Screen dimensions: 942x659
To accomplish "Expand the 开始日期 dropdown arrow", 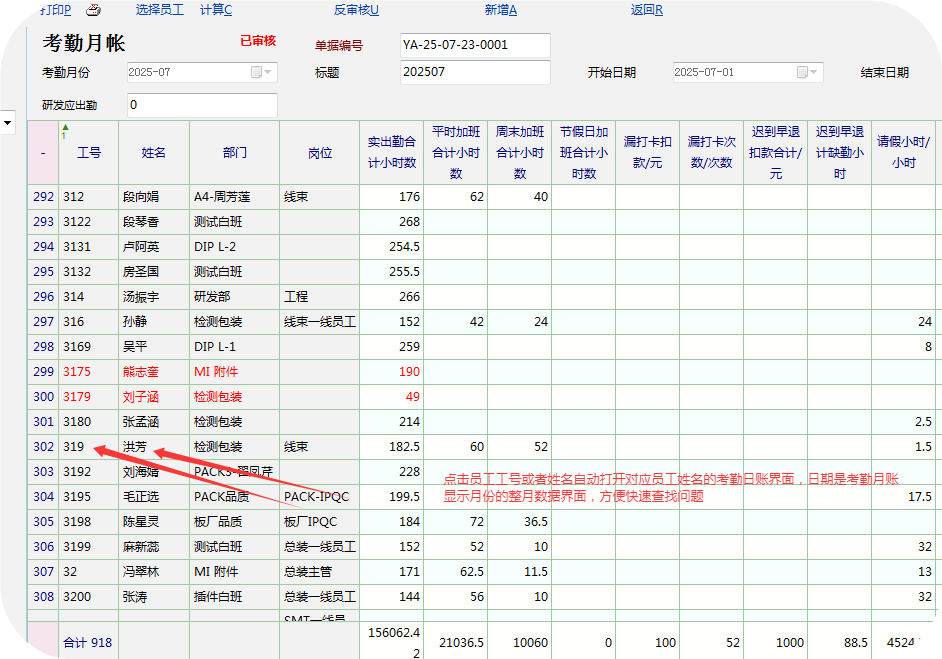I will [815, 73].
